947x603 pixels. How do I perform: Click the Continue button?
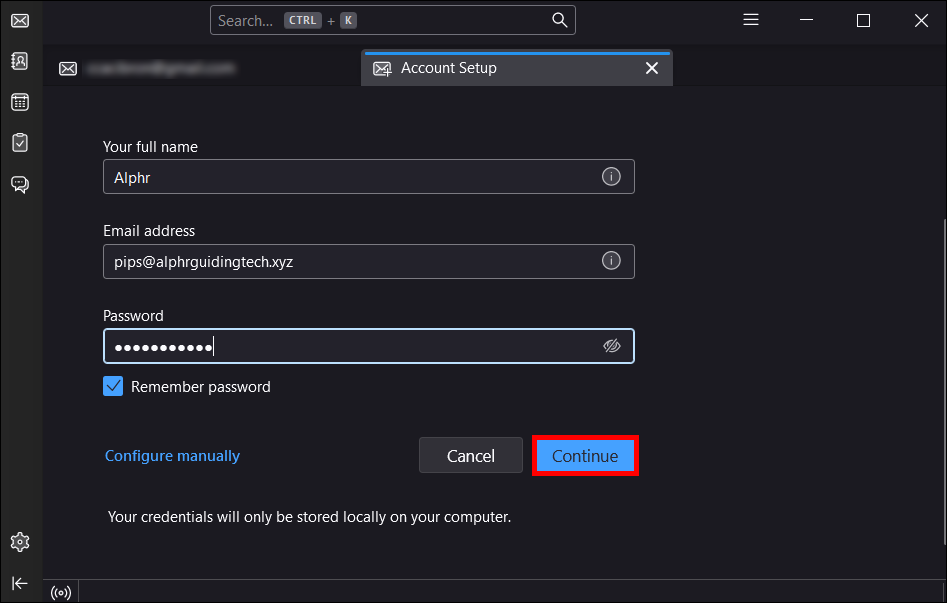coord(585,456)
